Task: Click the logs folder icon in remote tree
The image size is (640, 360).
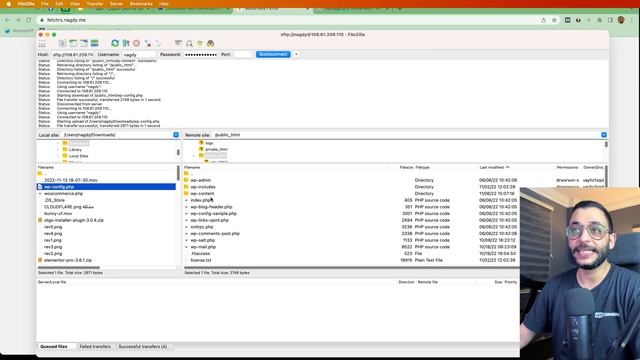Action: pyautogui.click(x=201, y=143)
